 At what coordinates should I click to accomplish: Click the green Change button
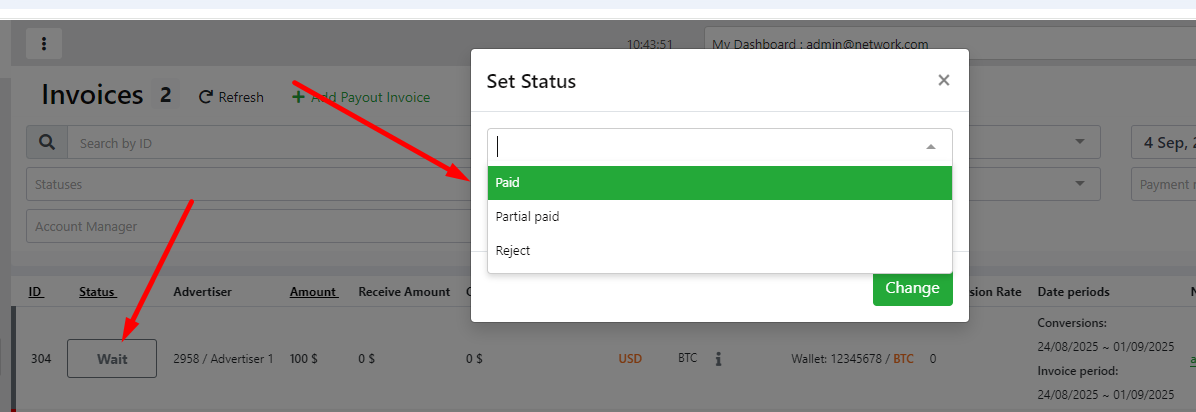click(x=911, y=288)
